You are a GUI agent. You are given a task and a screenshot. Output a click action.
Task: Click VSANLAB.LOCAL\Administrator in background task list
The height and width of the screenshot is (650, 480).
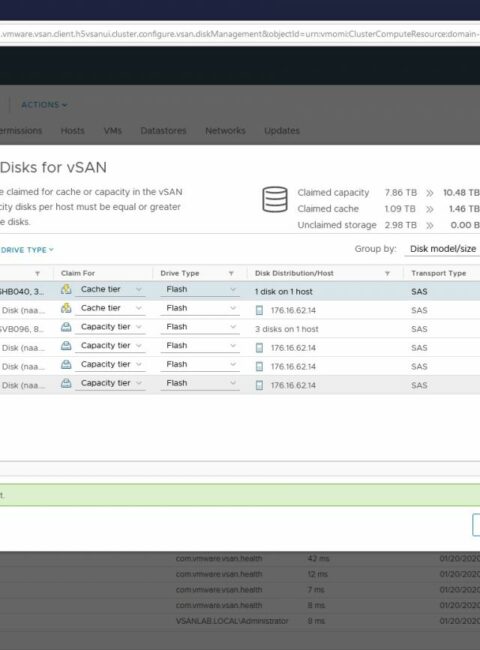click(x=232, y=621)
